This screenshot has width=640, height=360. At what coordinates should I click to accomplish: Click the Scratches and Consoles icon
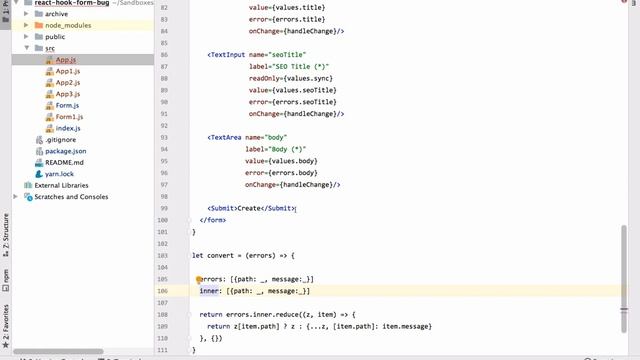click(x=28, y=197)
